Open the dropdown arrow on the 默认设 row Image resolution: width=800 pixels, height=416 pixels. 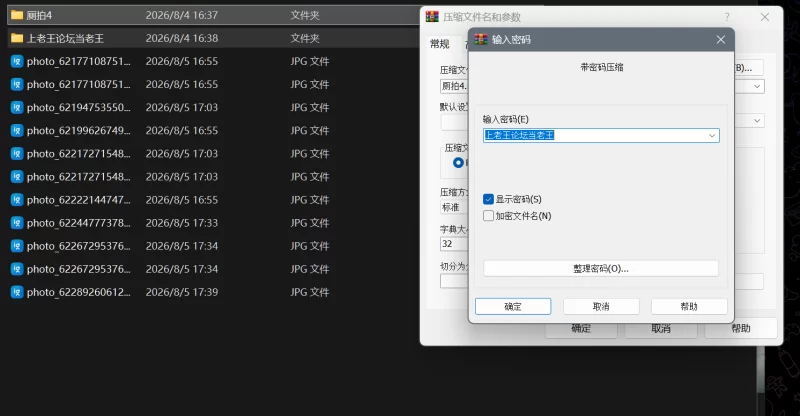[757, 121]
